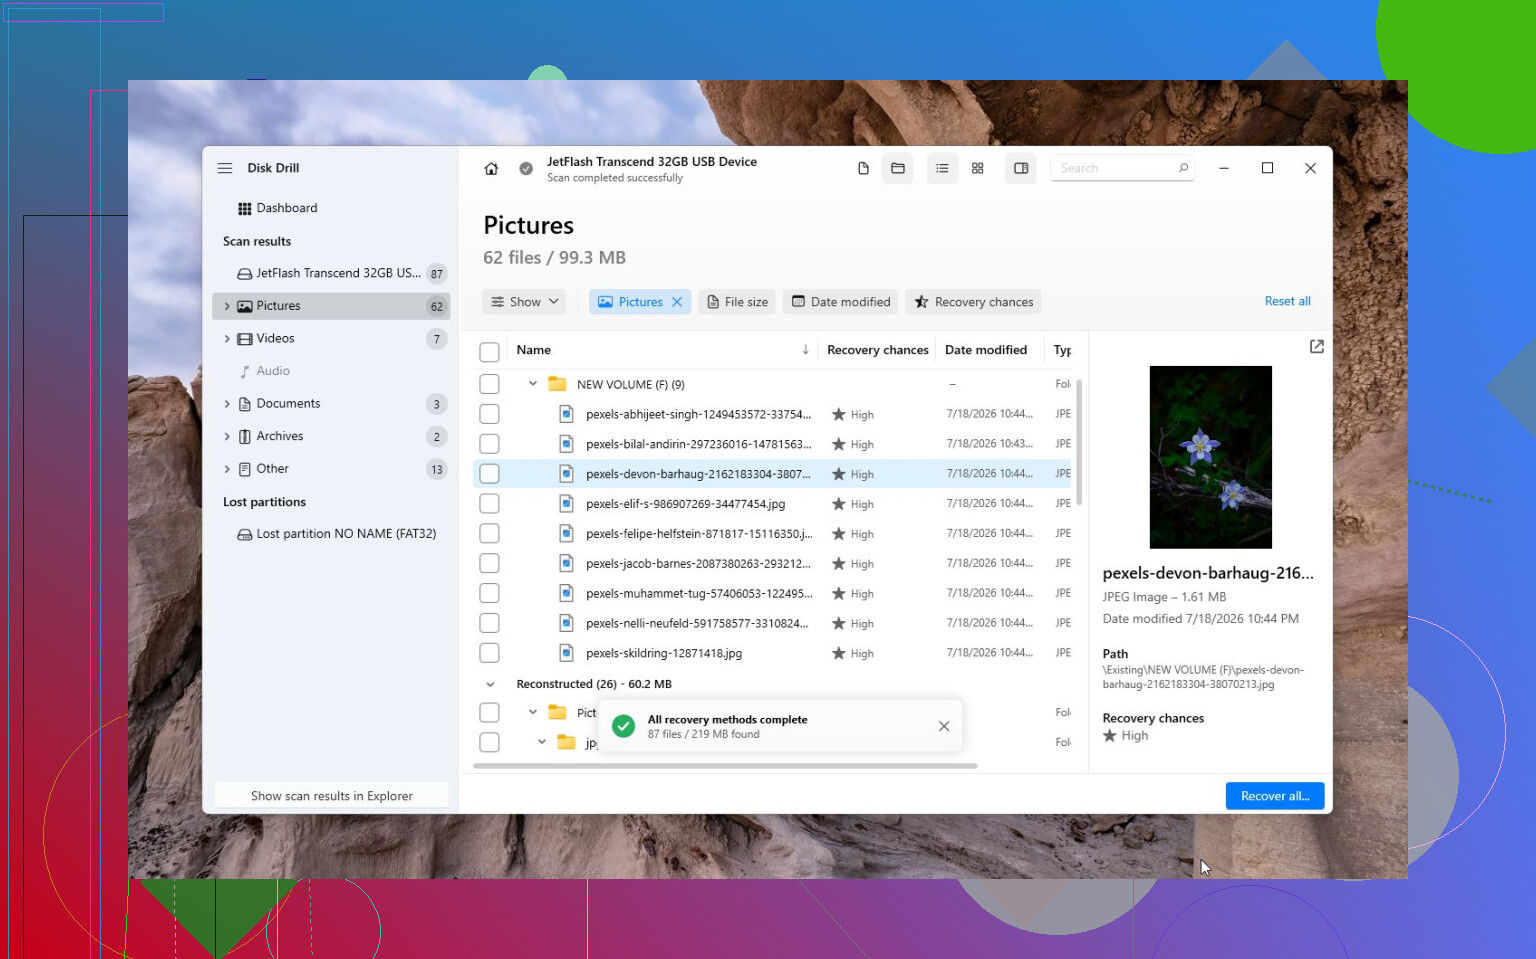Collapse the Reconstructed (26) group

tap(490, 685)
